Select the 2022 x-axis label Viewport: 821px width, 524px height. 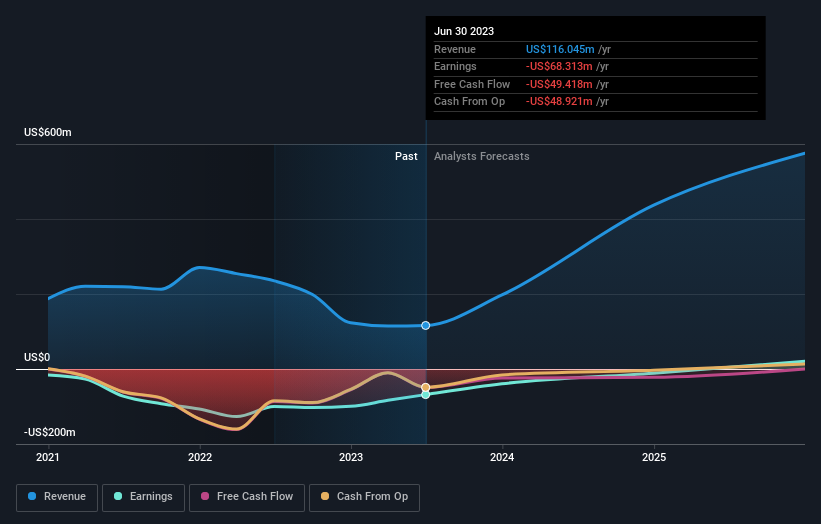[200, 458]
